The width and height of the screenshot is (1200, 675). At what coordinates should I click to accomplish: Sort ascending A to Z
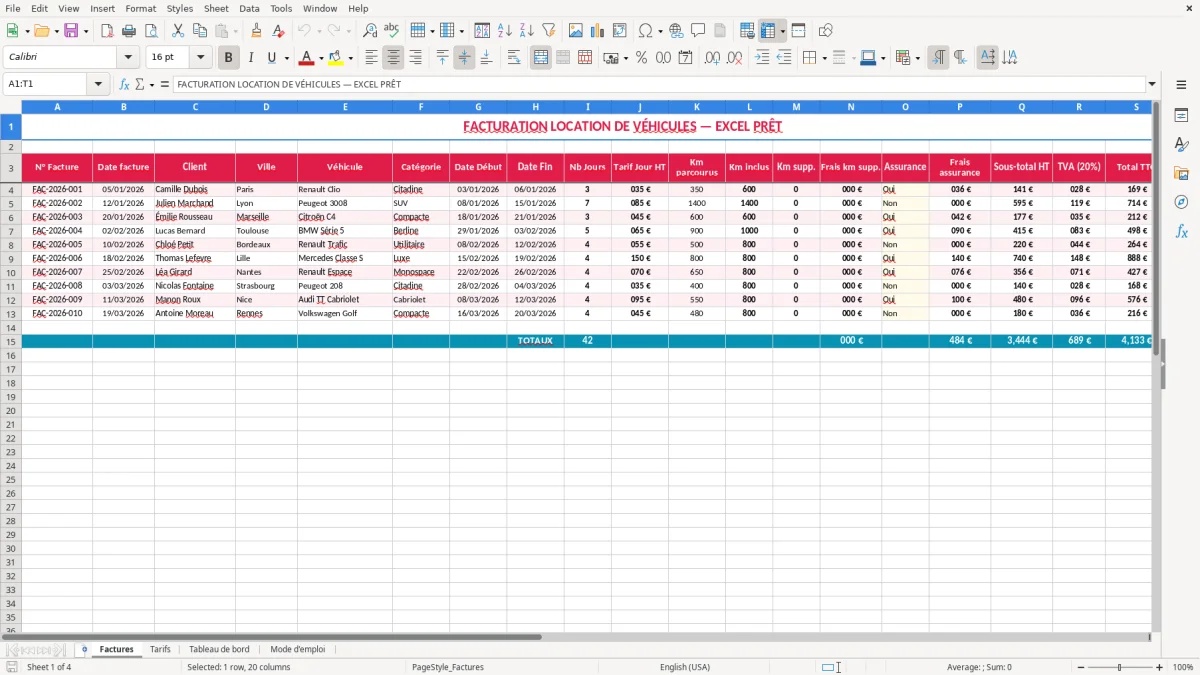click(x=504, y=31)
